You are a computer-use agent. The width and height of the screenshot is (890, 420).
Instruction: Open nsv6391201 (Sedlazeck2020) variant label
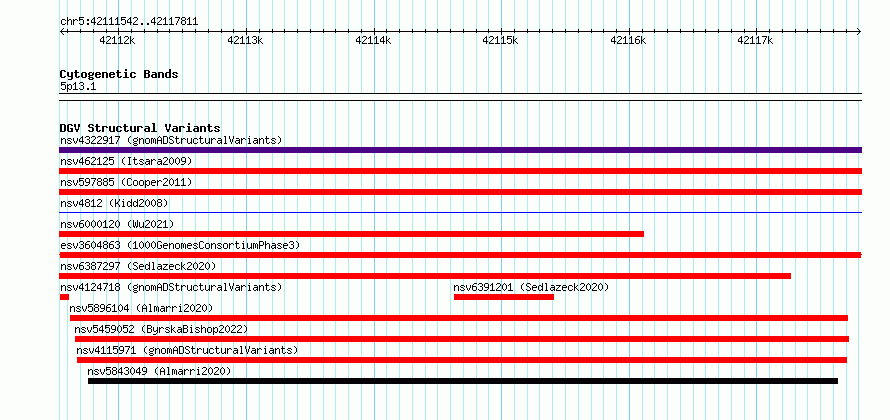(x=531, y=287)
